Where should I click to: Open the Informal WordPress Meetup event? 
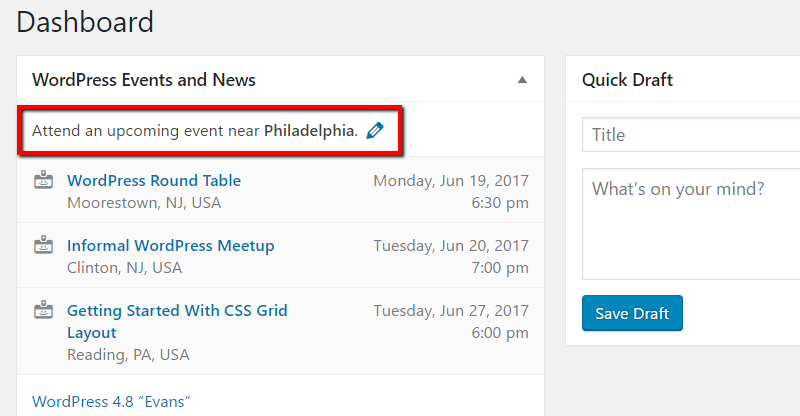point(170,246)
